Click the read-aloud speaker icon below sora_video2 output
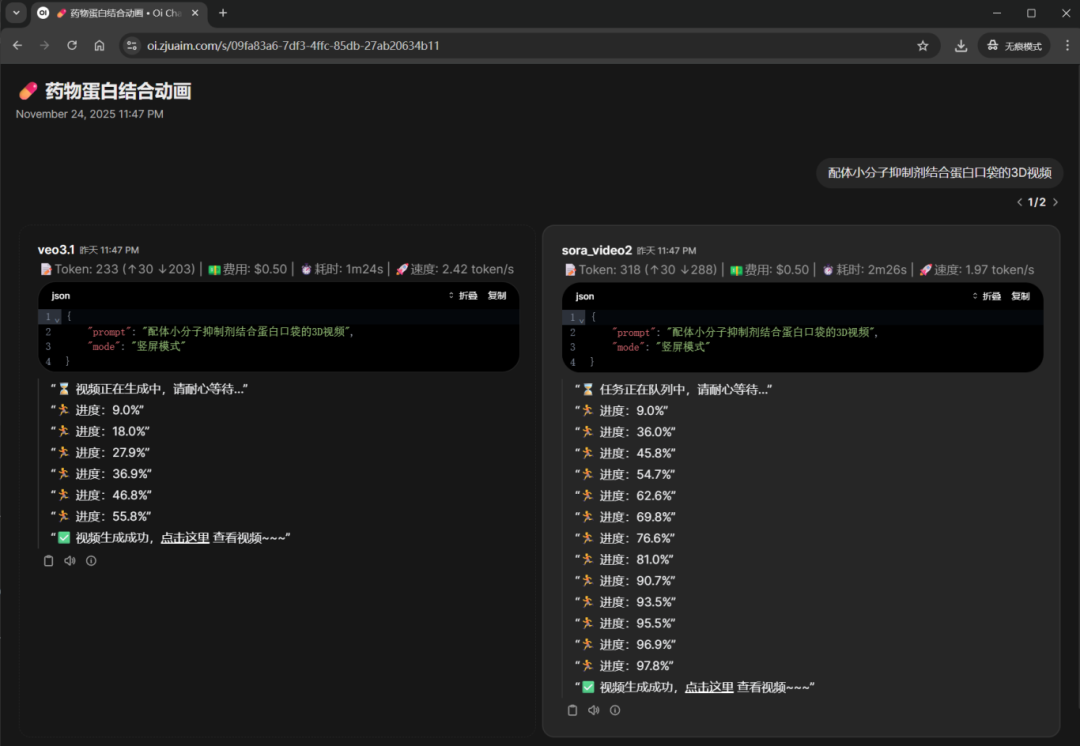Screen dimensions: 1080x746 coord(593,710)
